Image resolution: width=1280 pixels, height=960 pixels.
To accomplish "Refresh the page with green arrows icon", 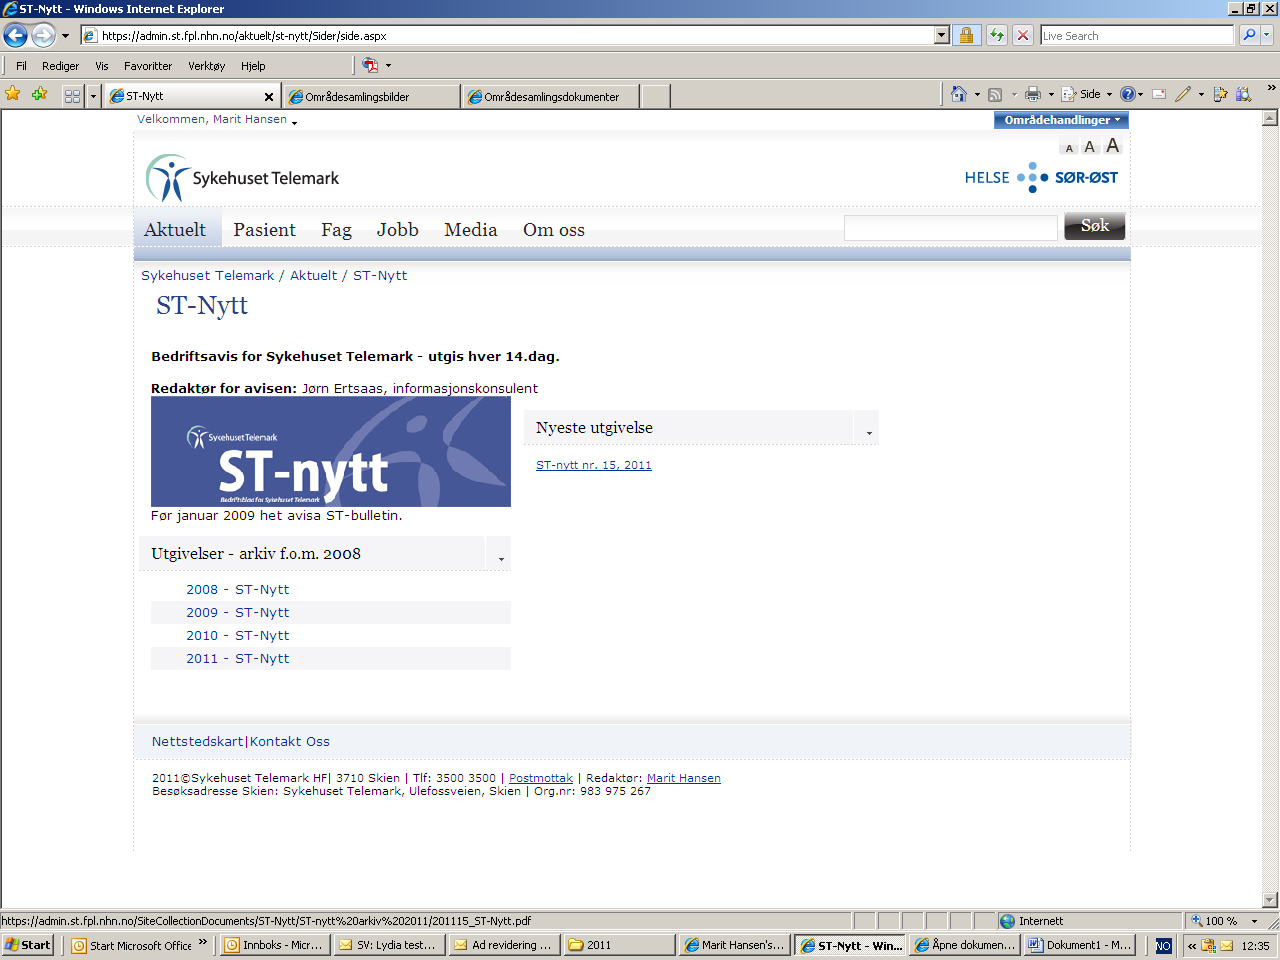I will coord(997,35).
